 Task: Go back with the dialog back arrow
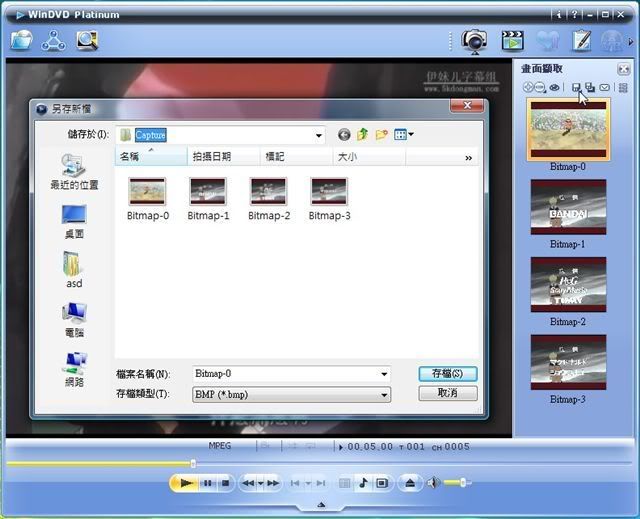[x=344, y=135]
